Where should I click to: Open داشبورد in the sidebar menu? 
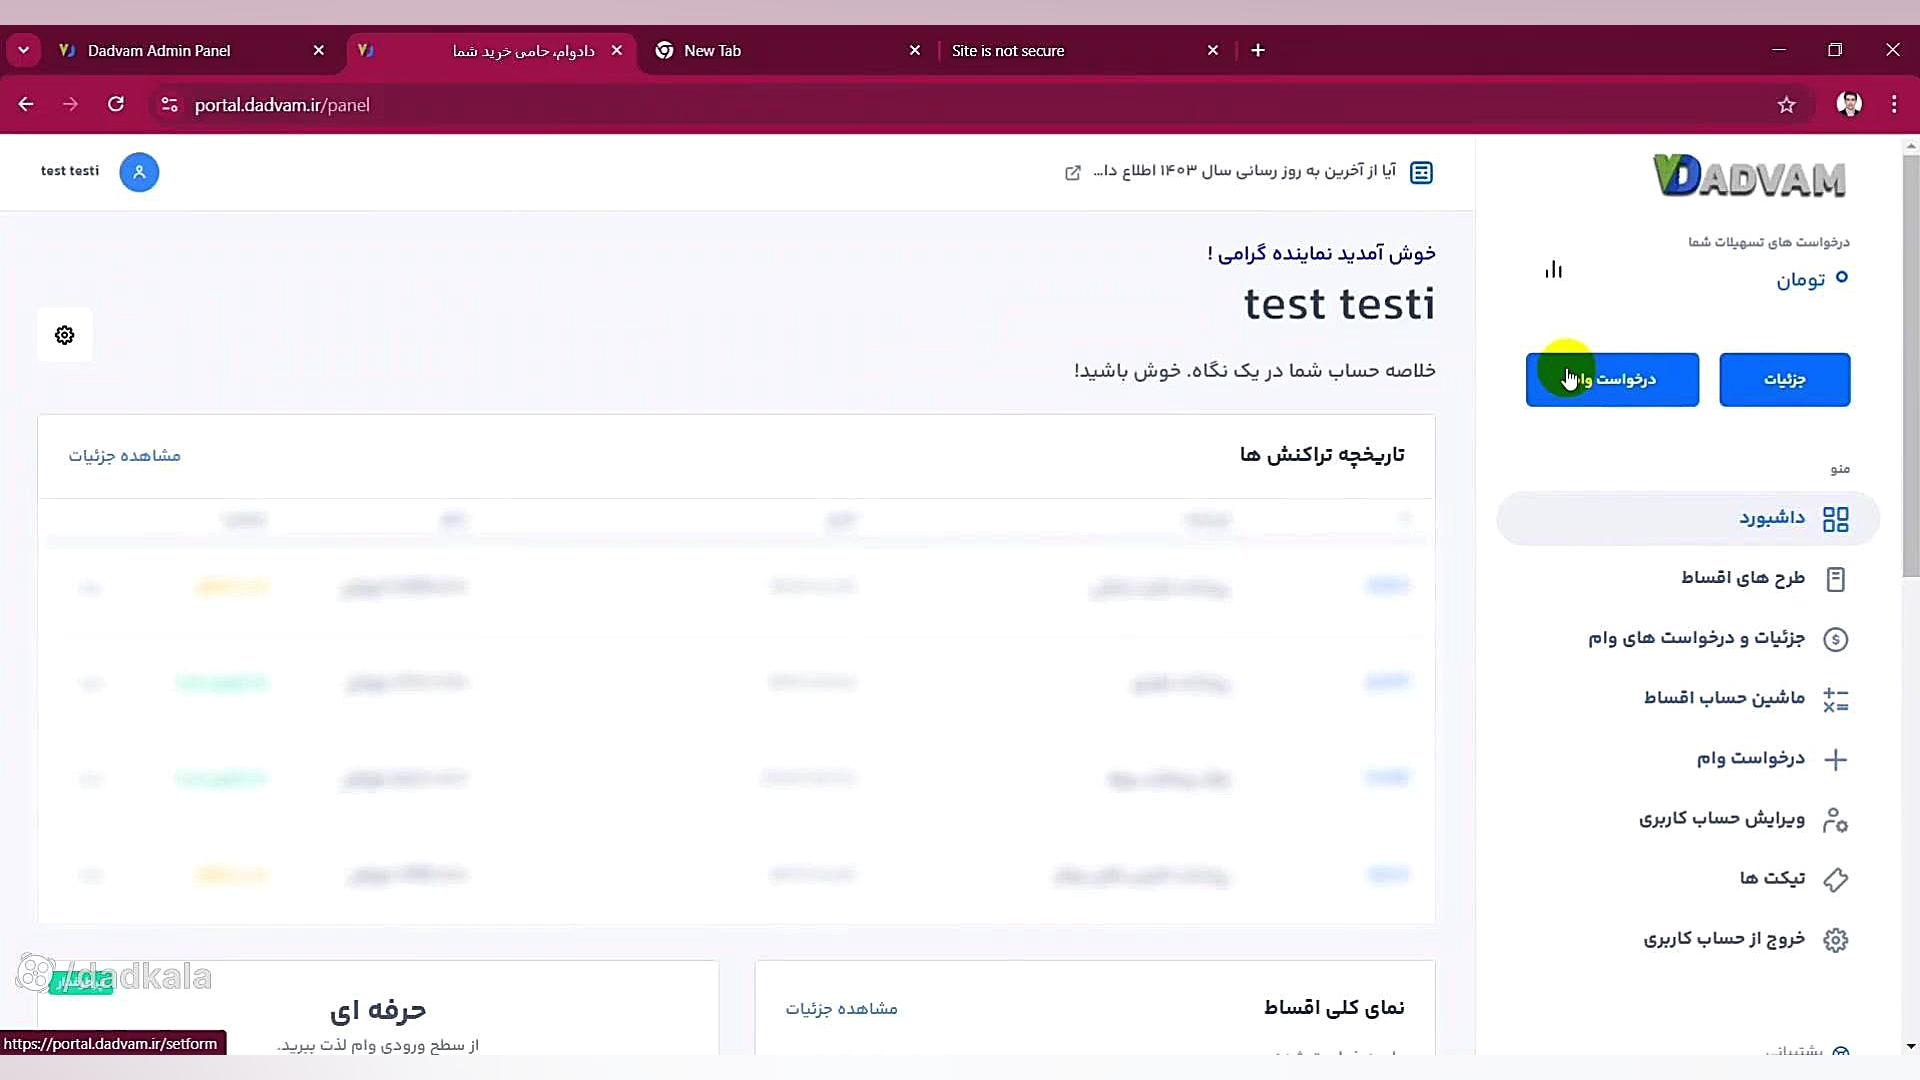pyautogui.click(x=1688, y=518)
